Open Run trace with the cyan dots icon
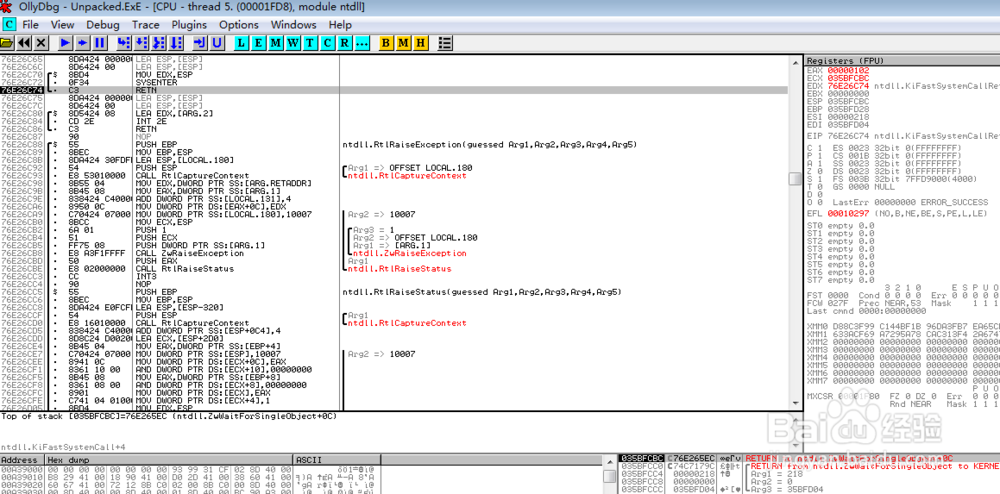Image resolution: width=1000 pixels, height=494 pixels. coord(362,43)
